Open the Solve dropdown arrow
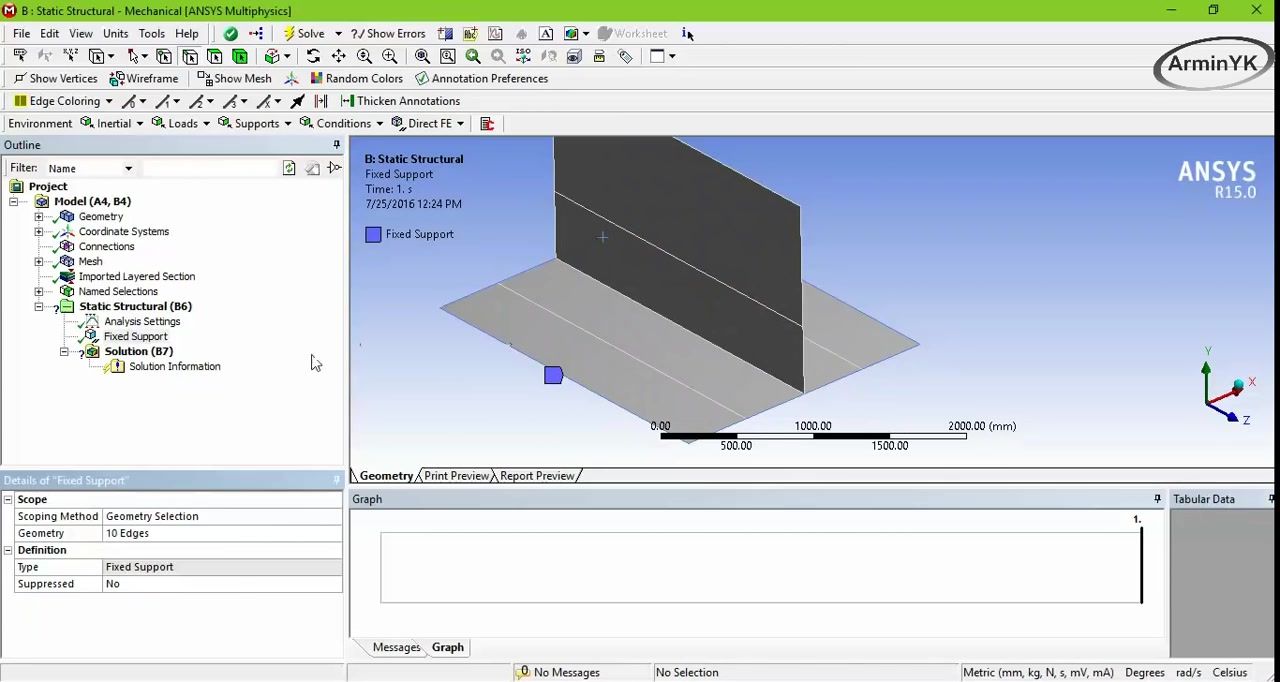This screenshot has width=1280, height=682. point(338,33)
